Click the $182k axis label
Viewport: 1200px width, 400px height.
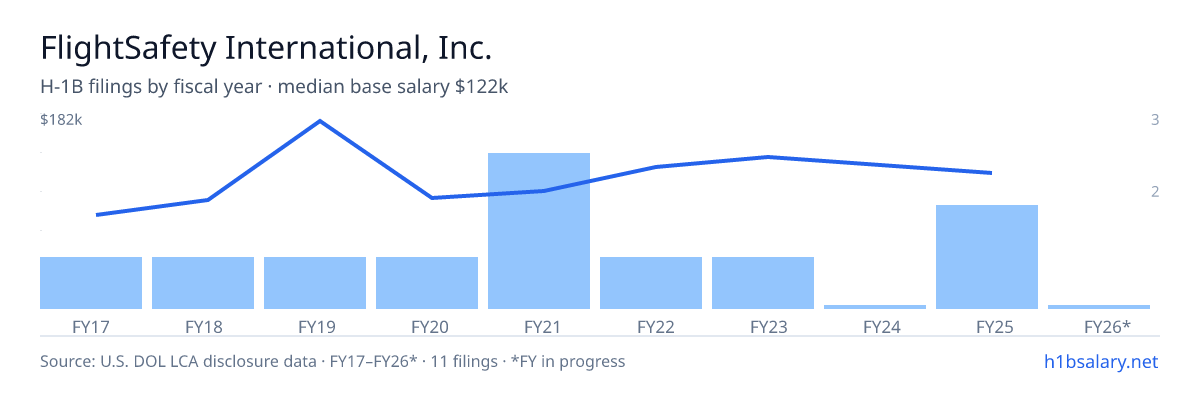60,120
